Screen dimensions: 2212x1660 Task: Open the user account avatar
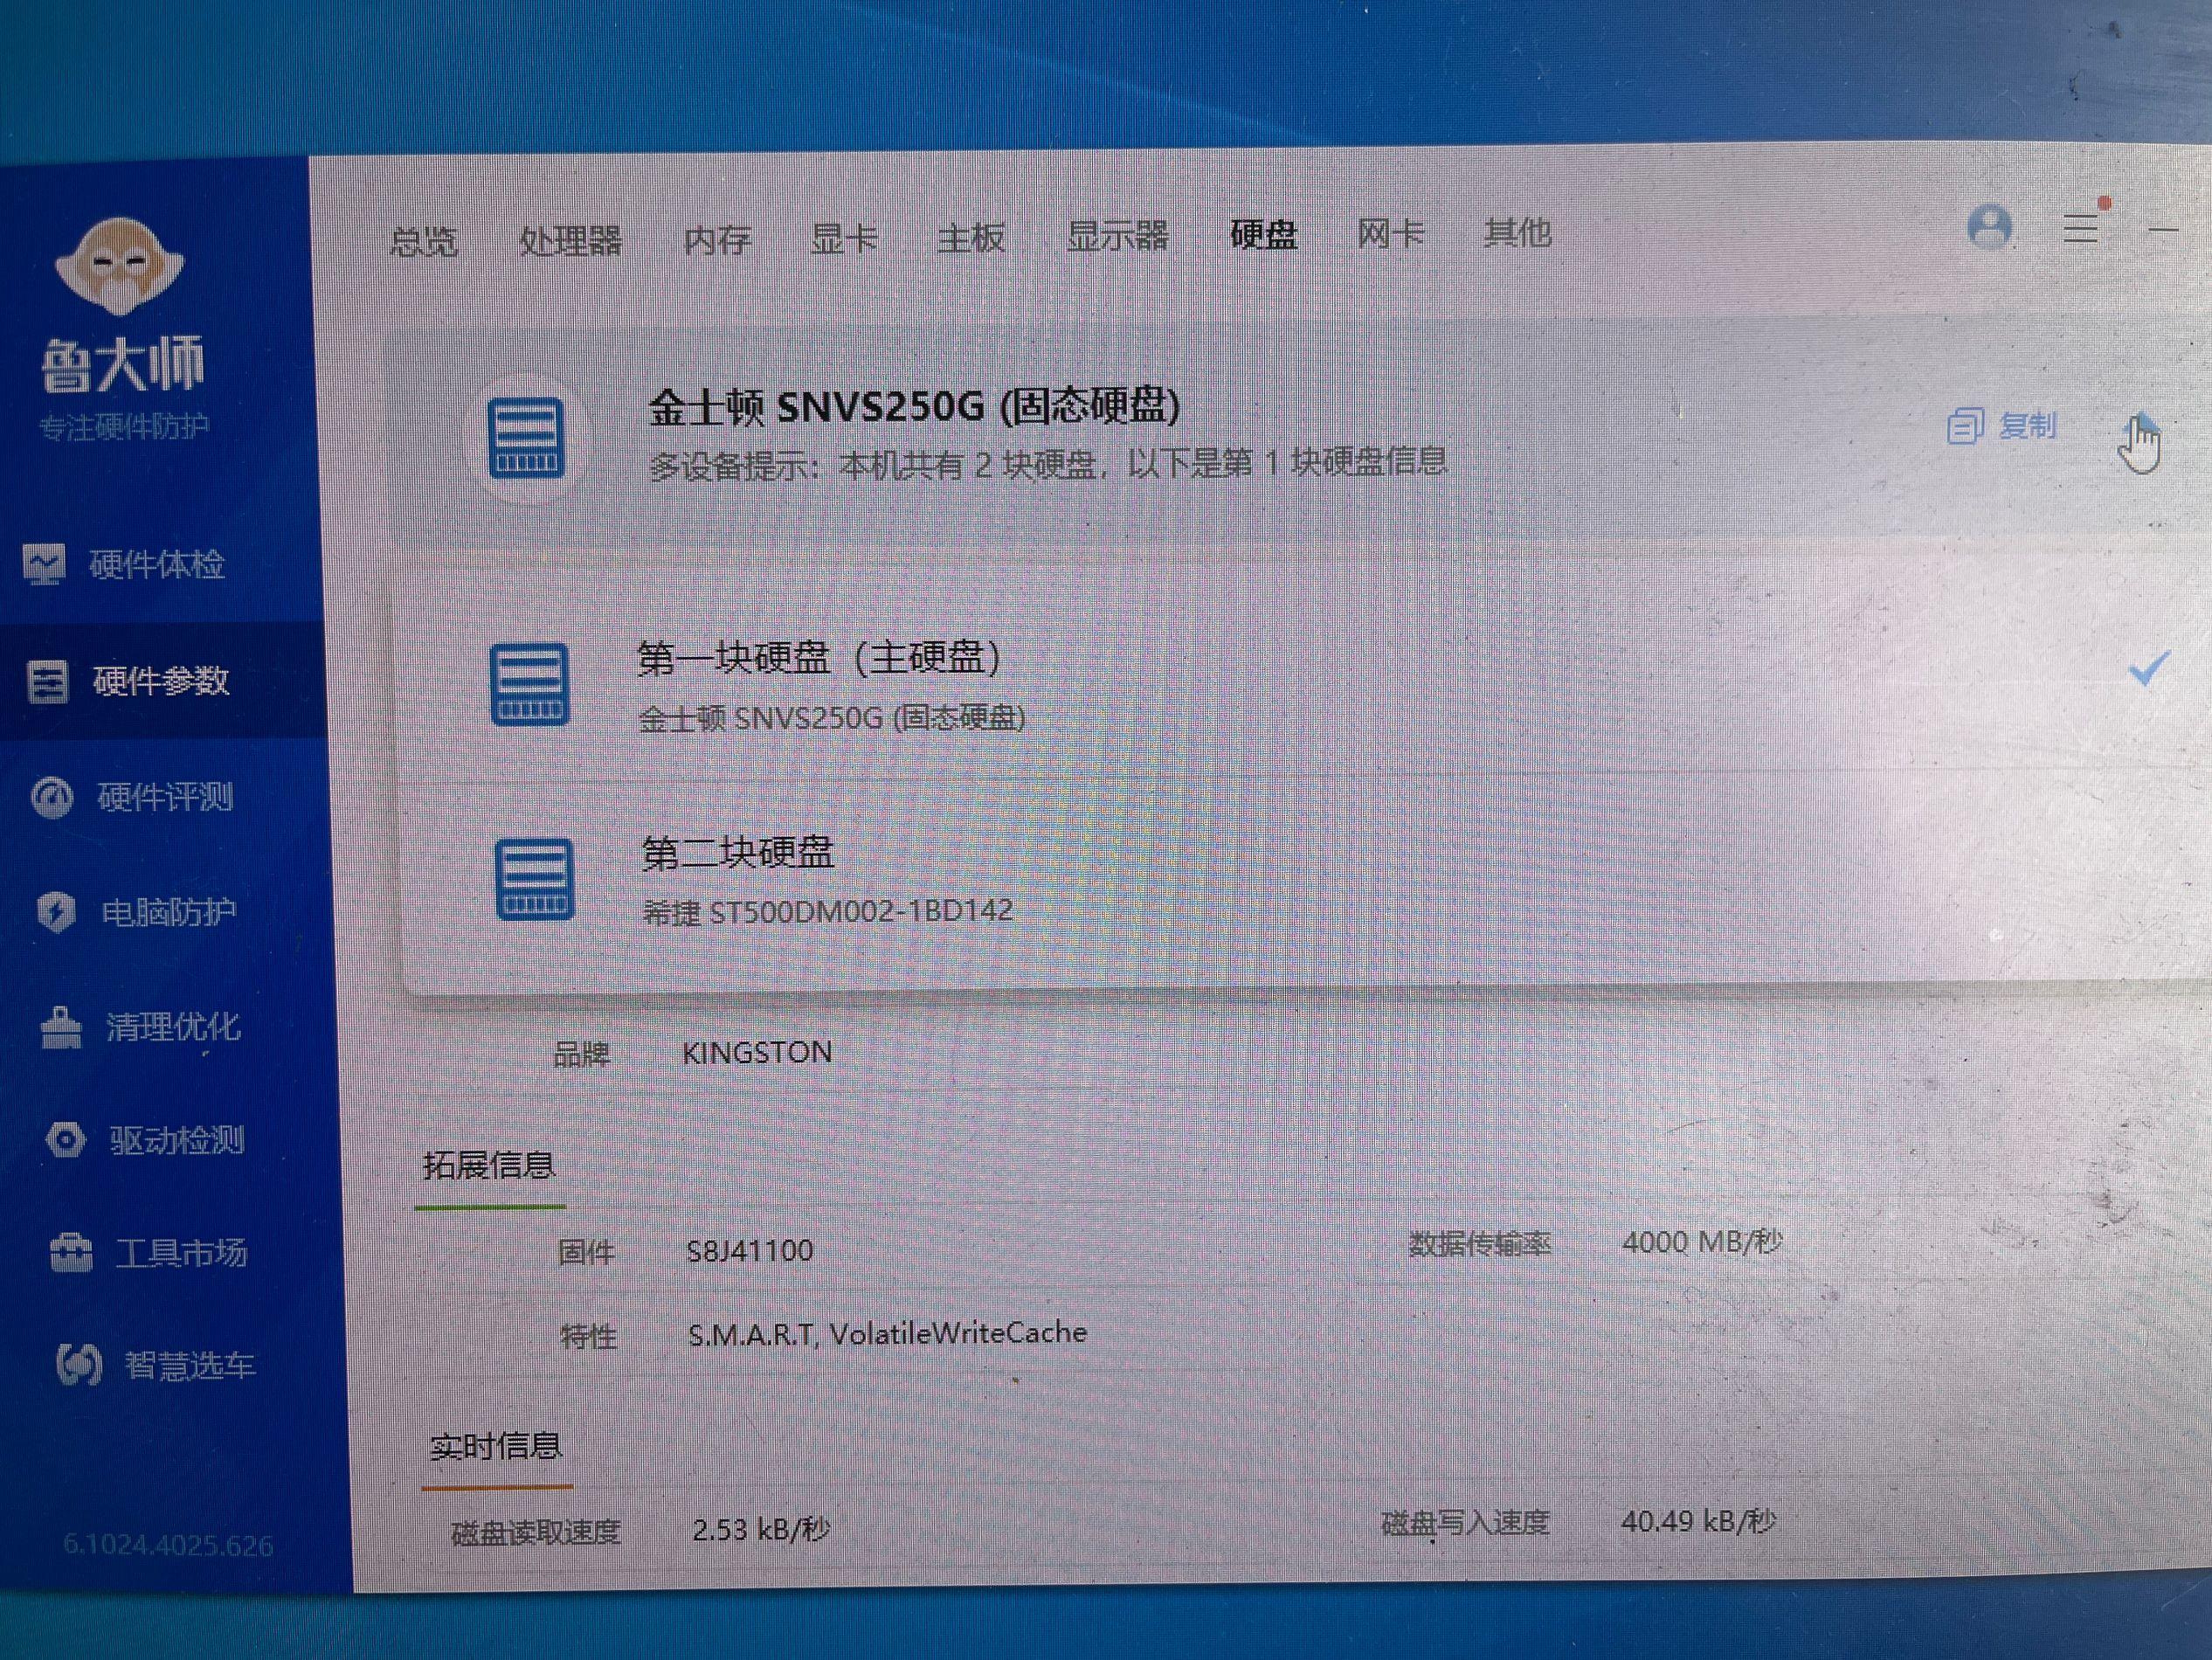[x=1990, y=227]
